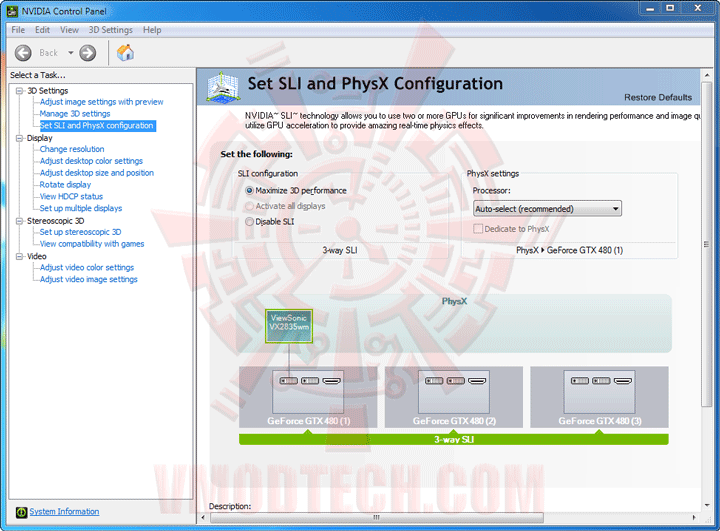This screenshot has width=720, height=531.
Task: Collapse the Stereoscopic 3D tree node
Action: (19, 221)
